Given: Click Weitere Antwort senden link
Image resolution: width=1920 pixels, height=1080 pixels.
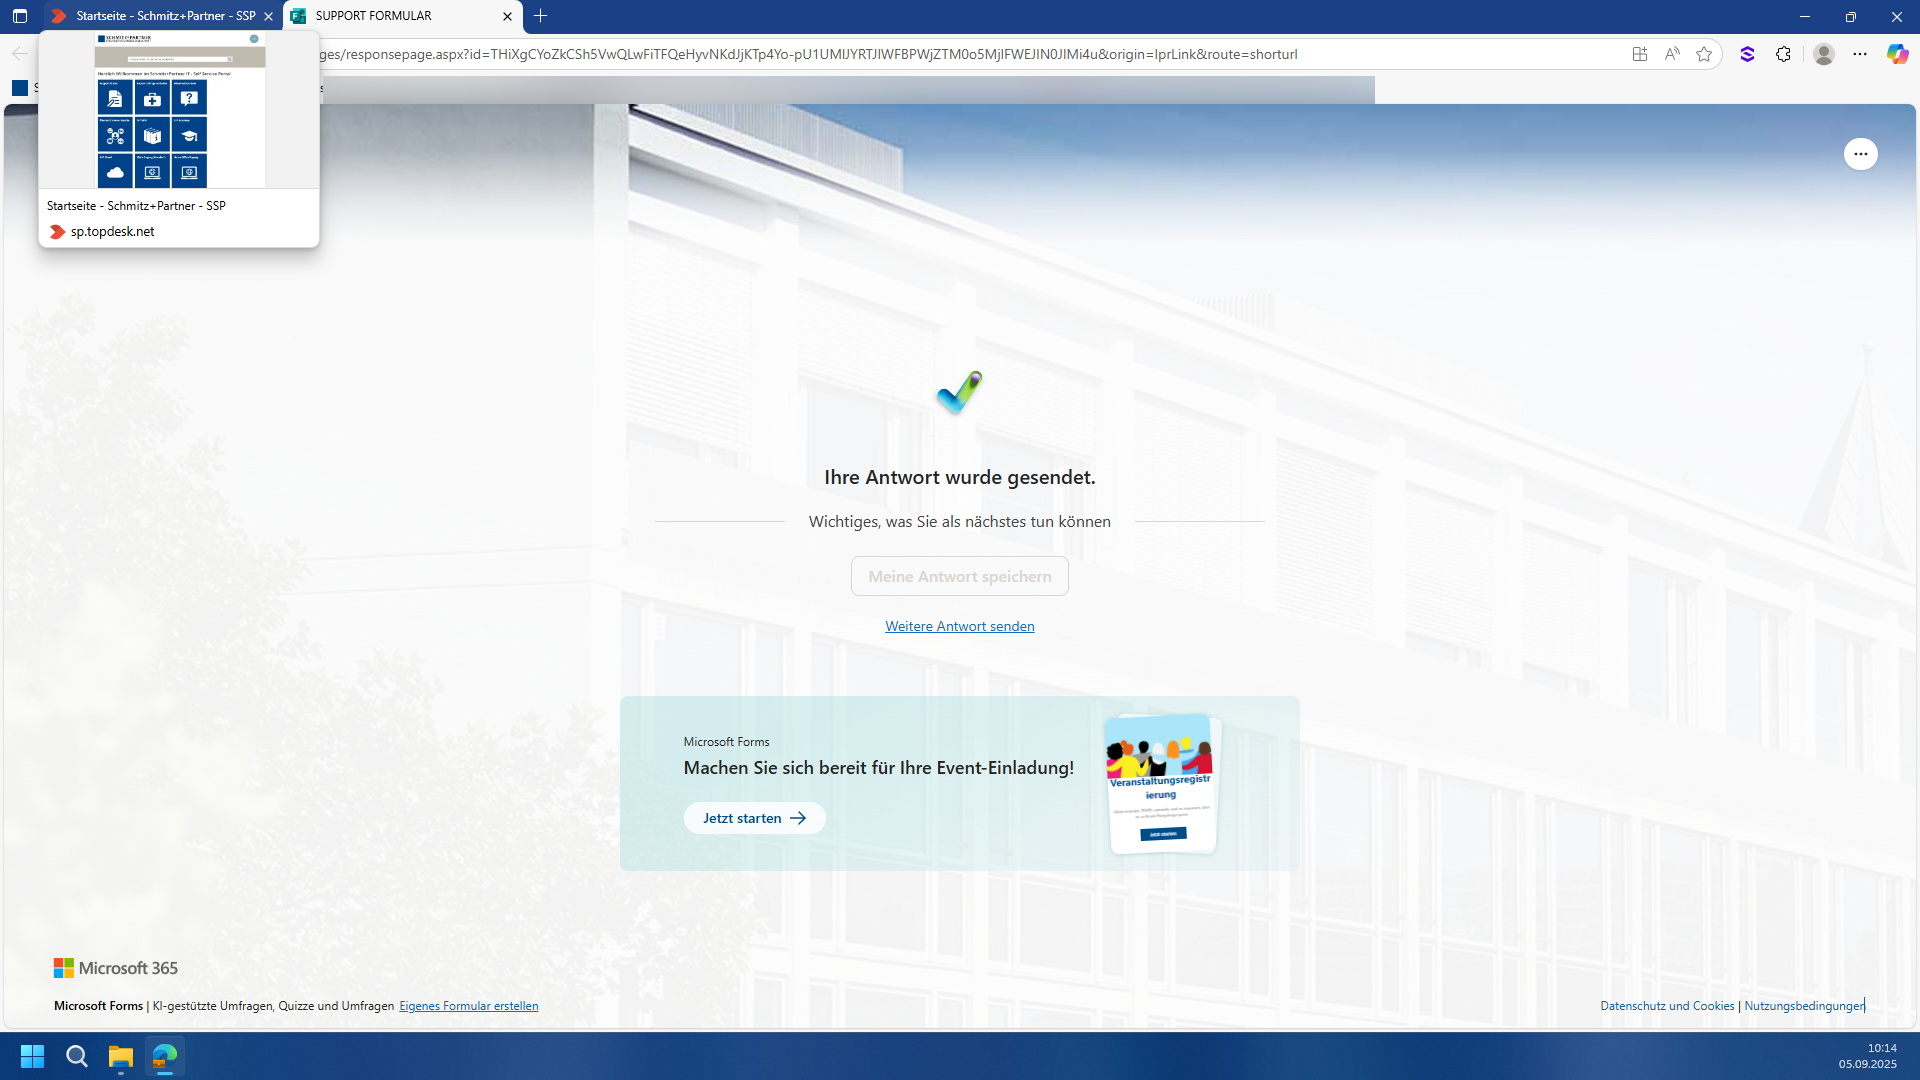Looking at the screenshot, I should [959, 626].
